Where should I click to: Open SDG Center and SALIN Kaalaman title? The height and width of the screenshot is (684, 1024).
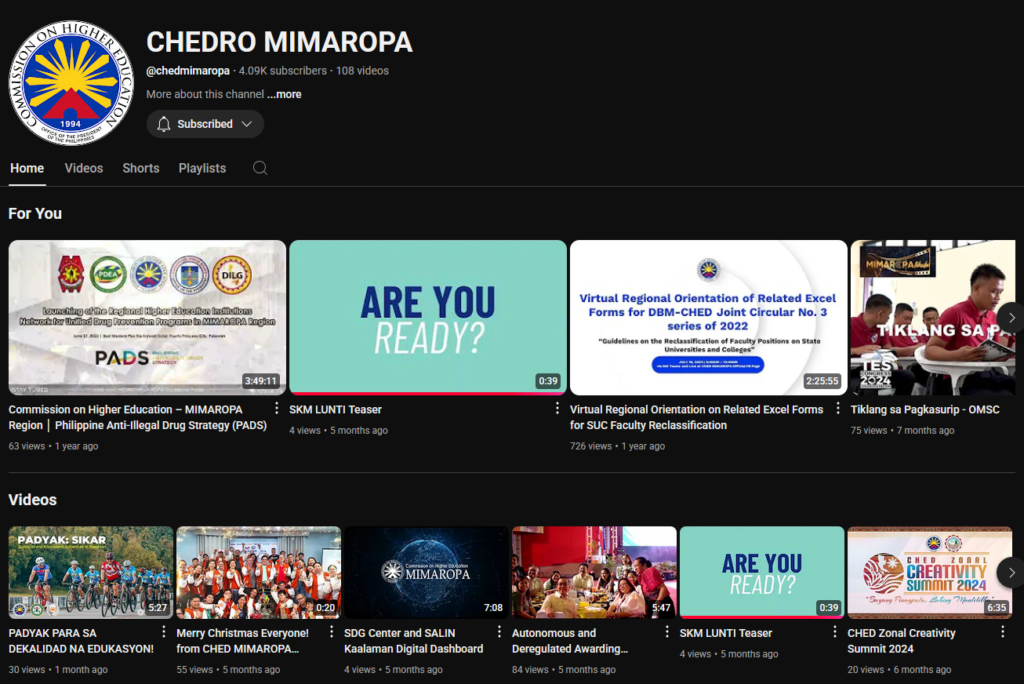pyautogui.click(x=413, y=641)
